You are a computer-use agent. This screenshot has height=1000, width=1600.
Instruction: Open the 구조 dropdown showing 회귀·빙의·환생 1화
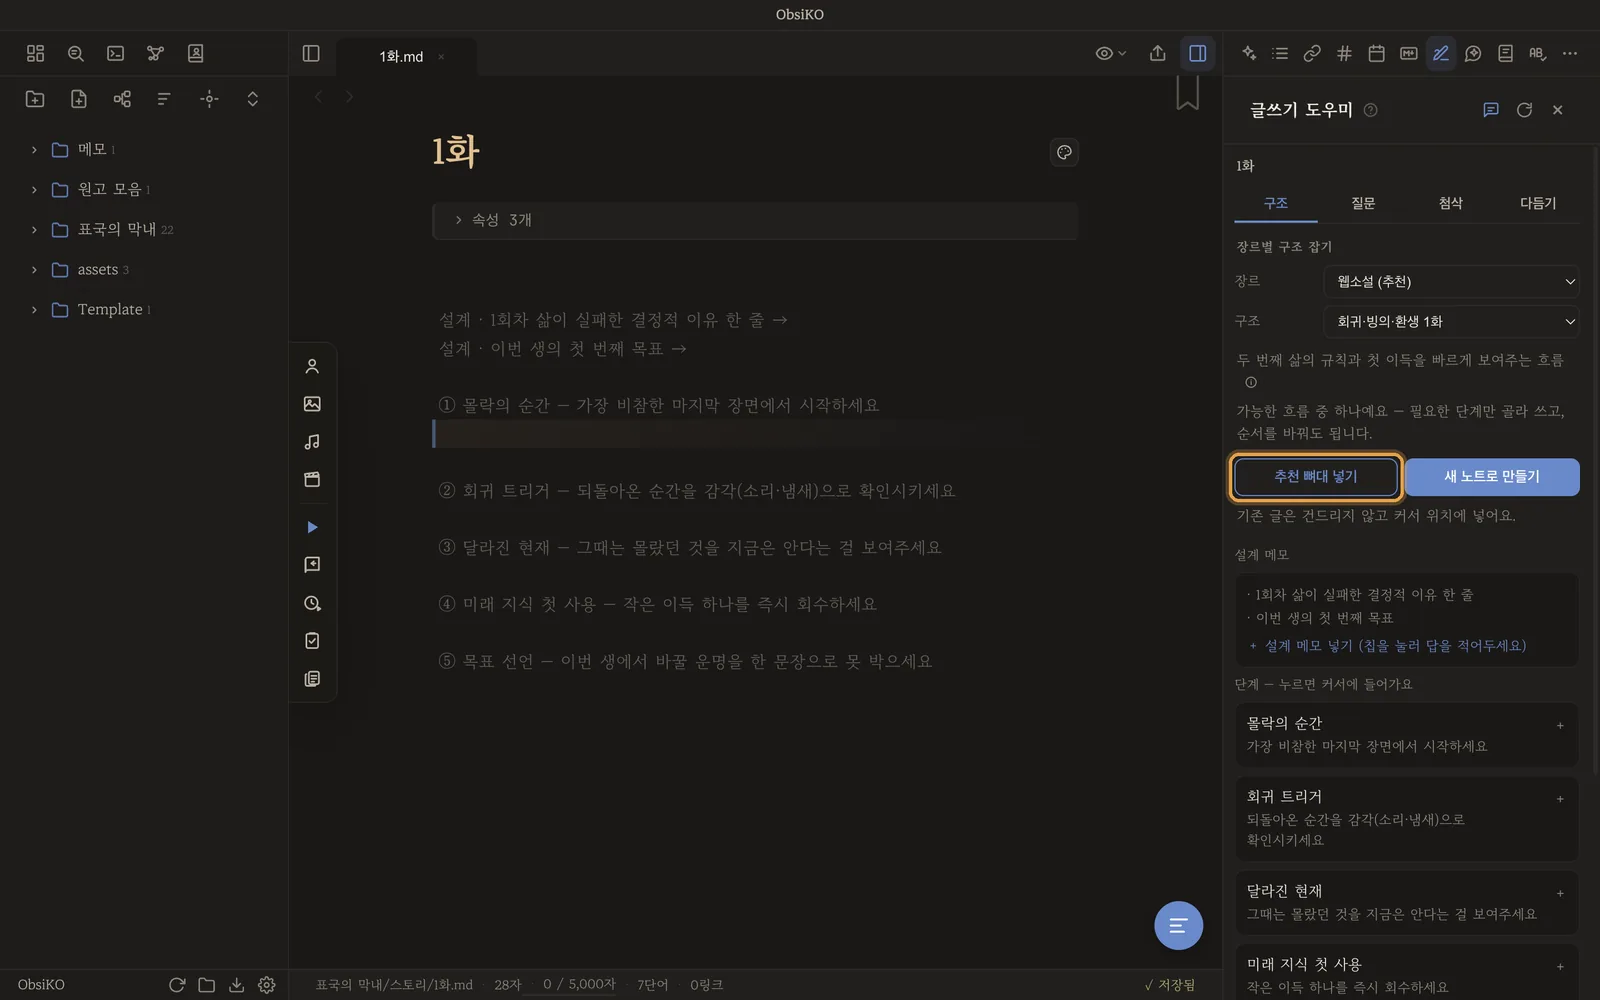(x=1451, y=322)
